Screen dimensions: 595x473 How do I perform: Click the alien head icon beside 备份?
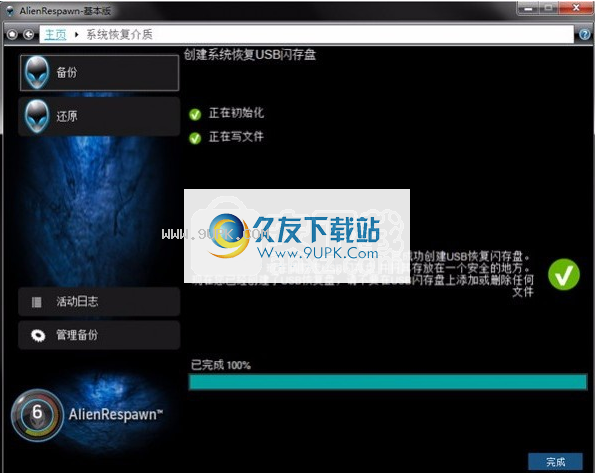pos(37,72)
